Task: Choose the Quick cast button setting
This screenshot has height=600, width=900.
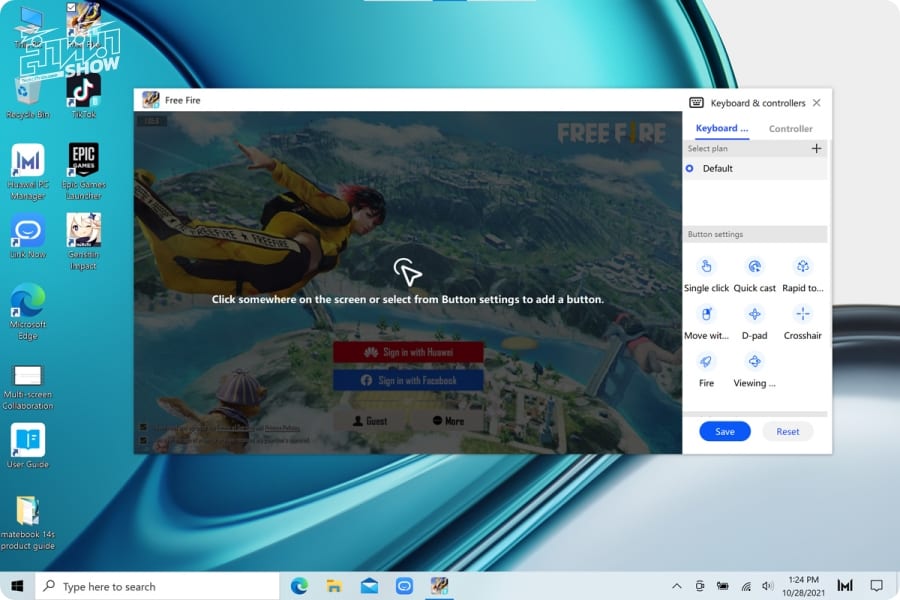Action: (754, 274)
